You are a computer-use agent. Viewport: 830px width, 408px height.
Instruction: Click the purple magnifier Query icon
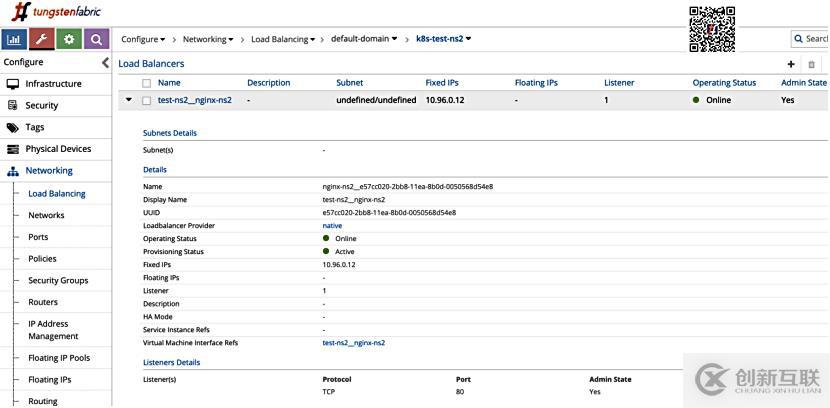(96, 39)
